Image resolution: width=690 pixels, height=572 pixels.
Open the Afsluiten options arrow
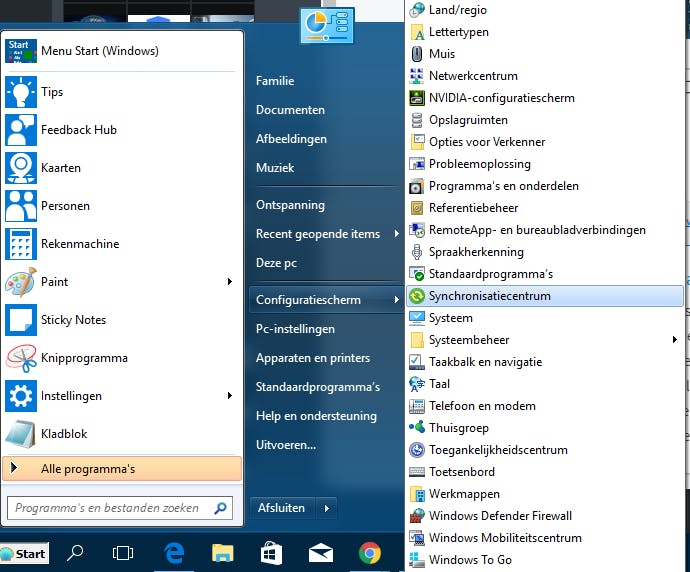[x=327, y=508]
